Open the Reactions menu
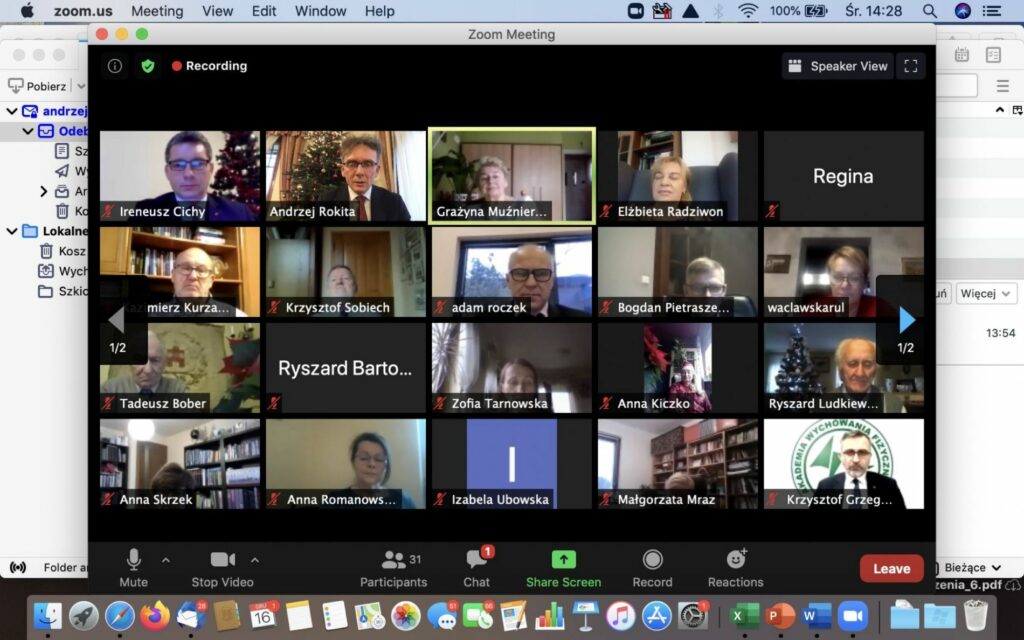Screen dimensions: 1024x640 [735, 568]
